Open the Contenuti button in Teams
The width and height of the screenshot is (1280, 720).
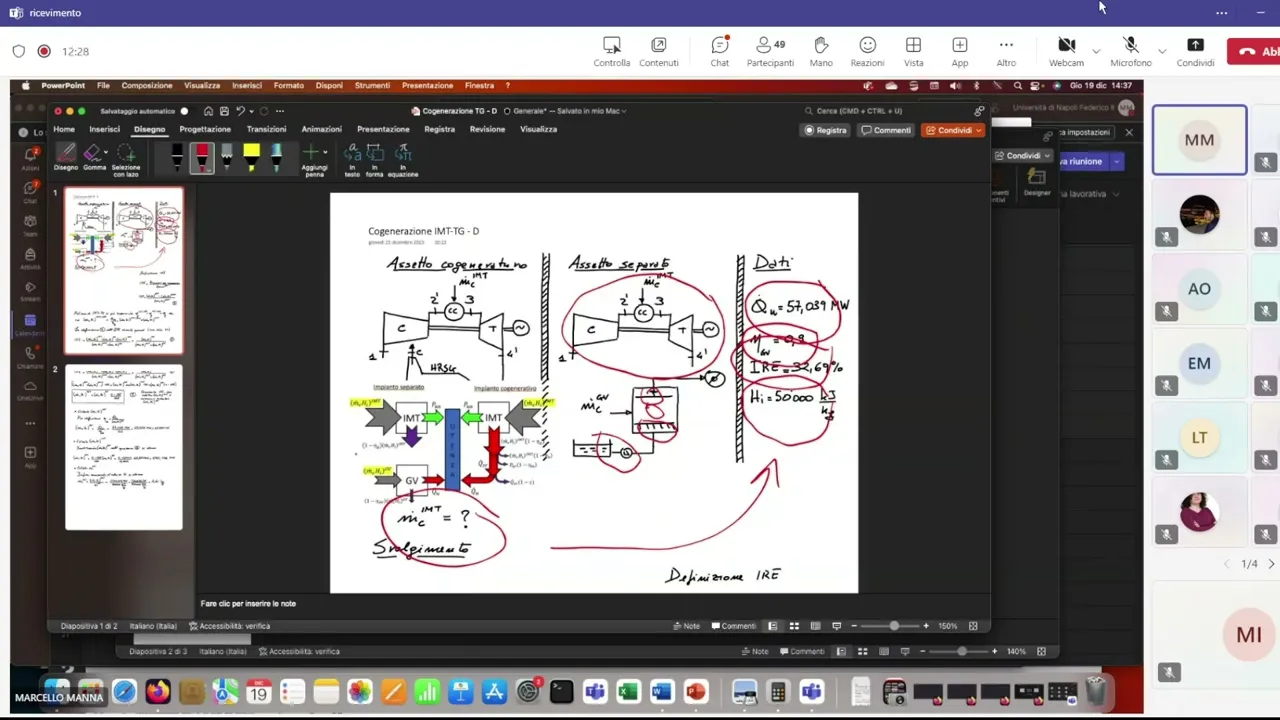coord(659,51)
